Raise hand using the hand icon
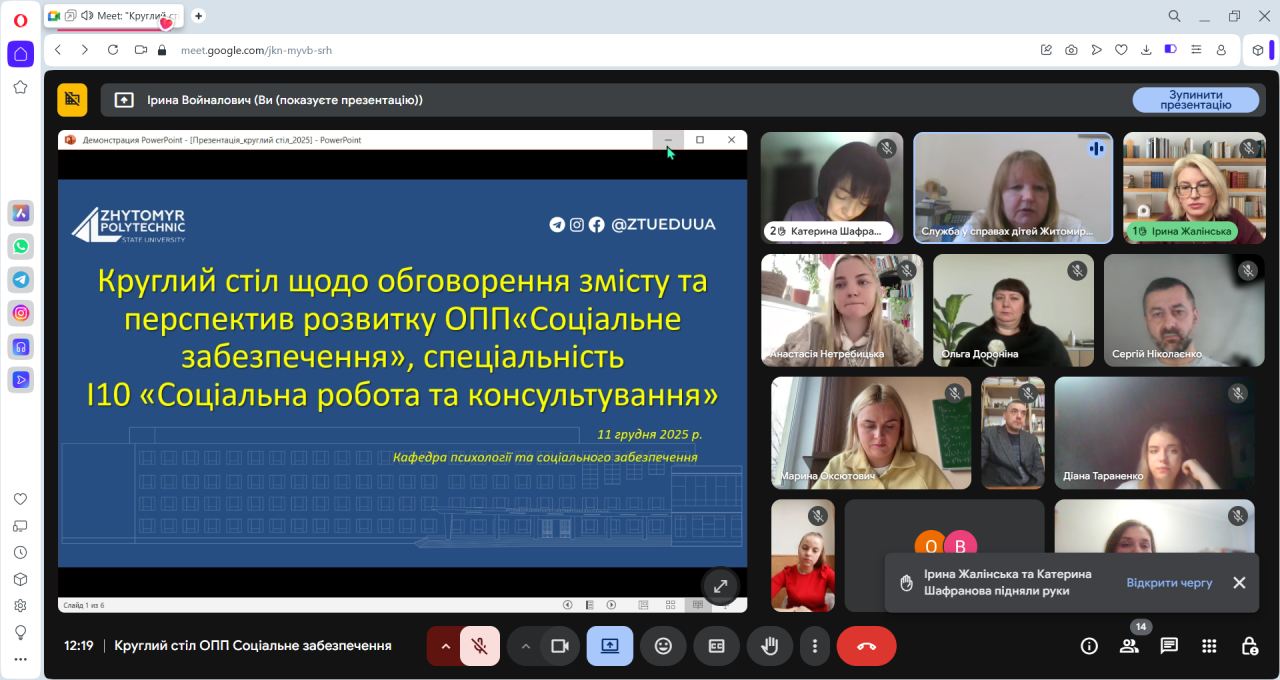Image resolution: width=1280 pixels, height=680 pixels. (x=769, y=646)
